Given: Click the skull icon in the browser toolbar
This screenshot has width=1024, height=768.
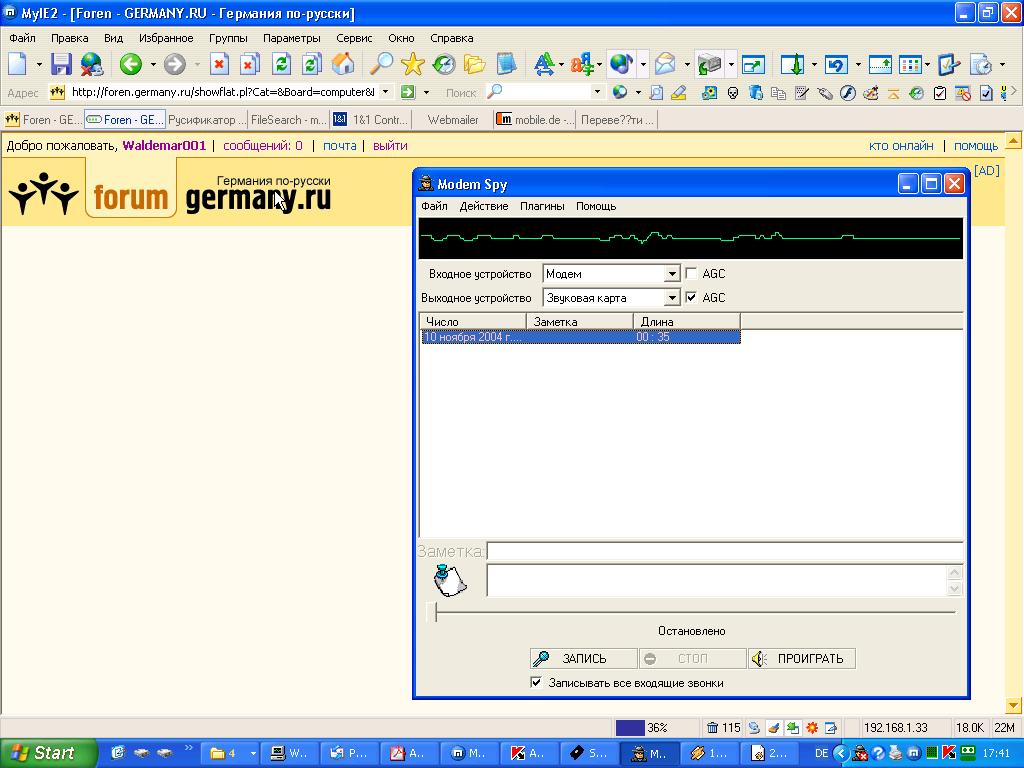Looking at the screenshot, I should click(x=733, y=93).
